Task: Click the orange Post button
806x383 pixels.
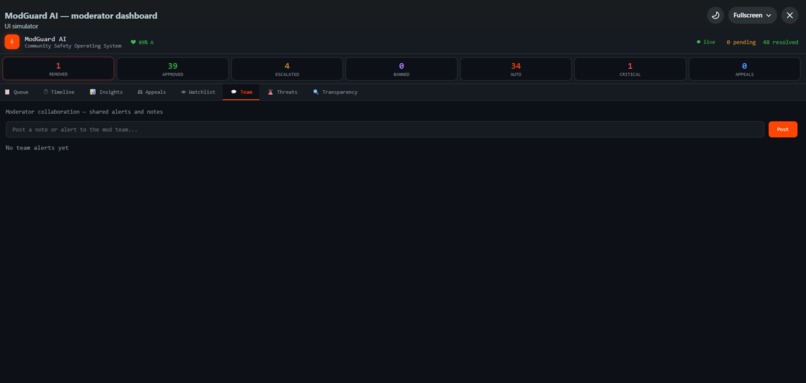Action: [783, 130]
